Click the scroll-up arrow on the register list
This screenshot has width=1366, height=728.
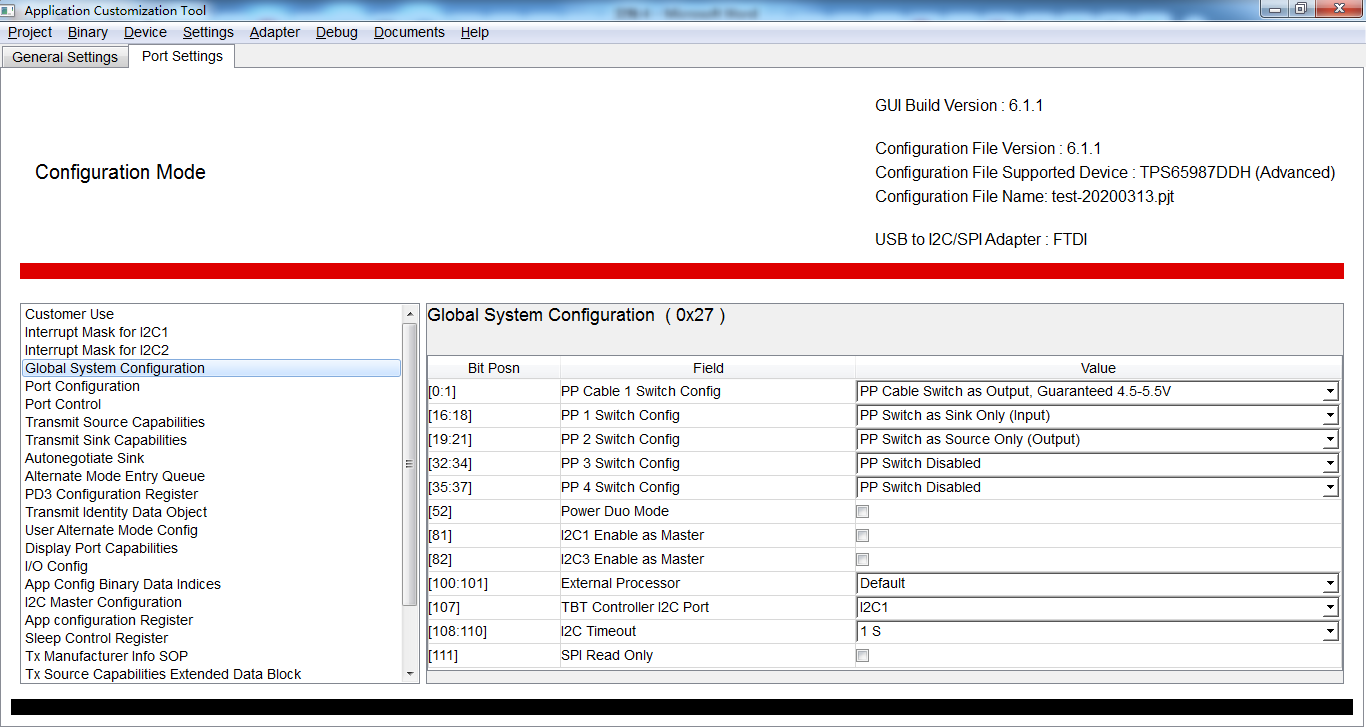point(411,312)
